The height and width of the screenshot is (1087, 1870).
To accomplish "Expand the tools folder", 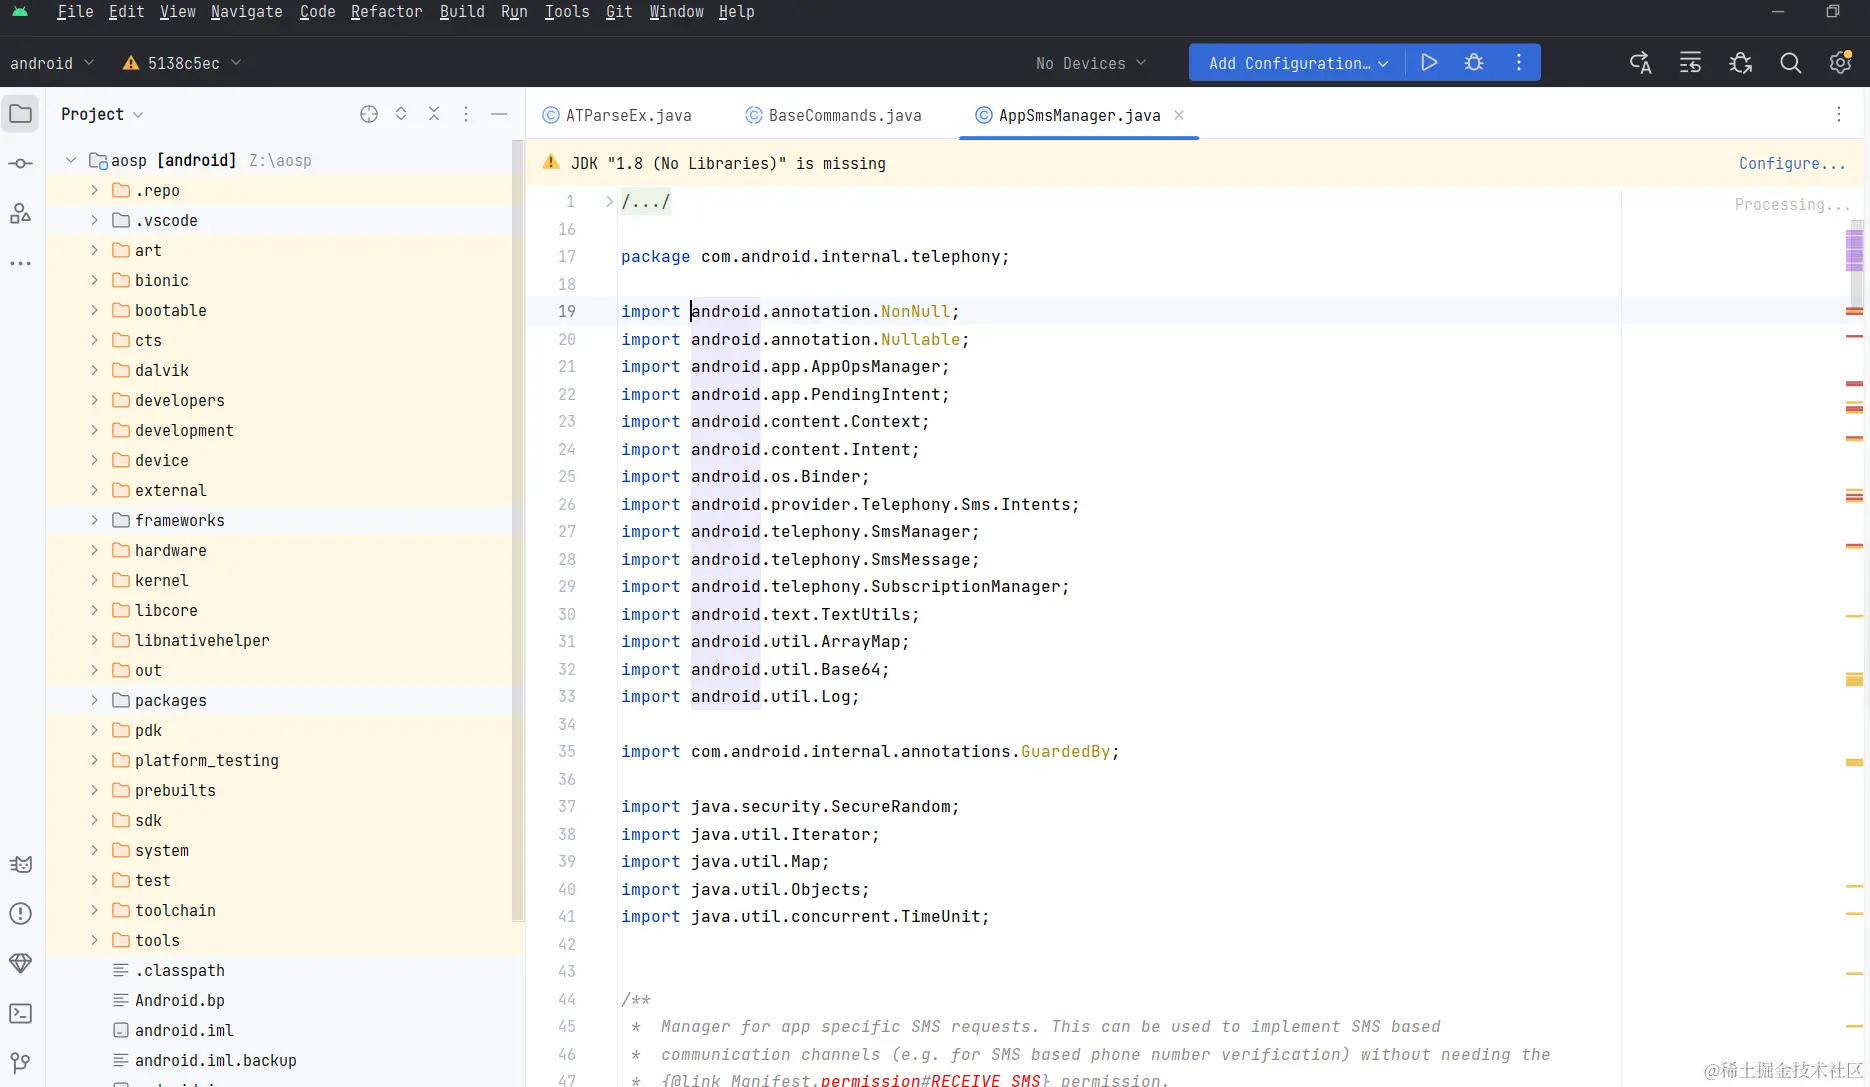I will click(x=95, y=940).
